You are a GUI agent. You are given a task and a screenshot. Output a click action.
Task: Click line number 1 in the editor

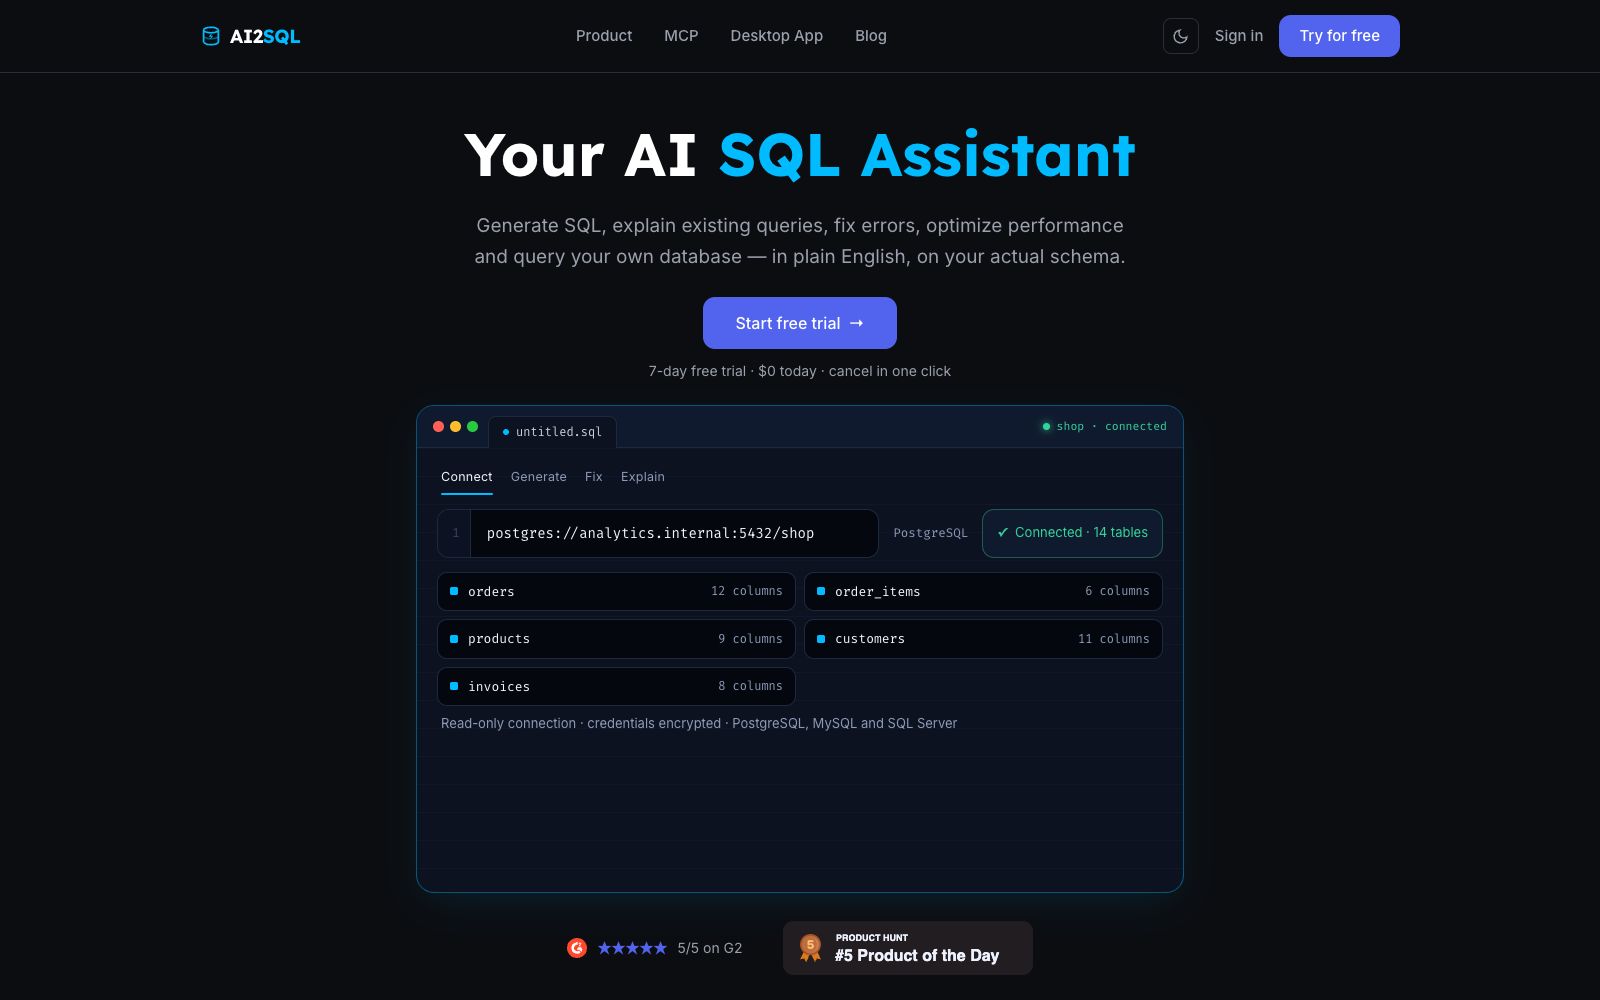[455, 533]
